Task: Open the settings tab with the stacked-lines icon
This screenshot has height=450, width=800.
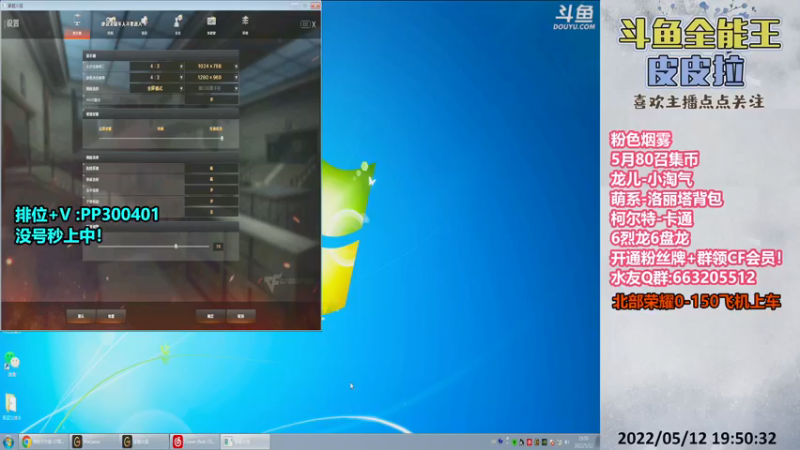Action: 245,25
